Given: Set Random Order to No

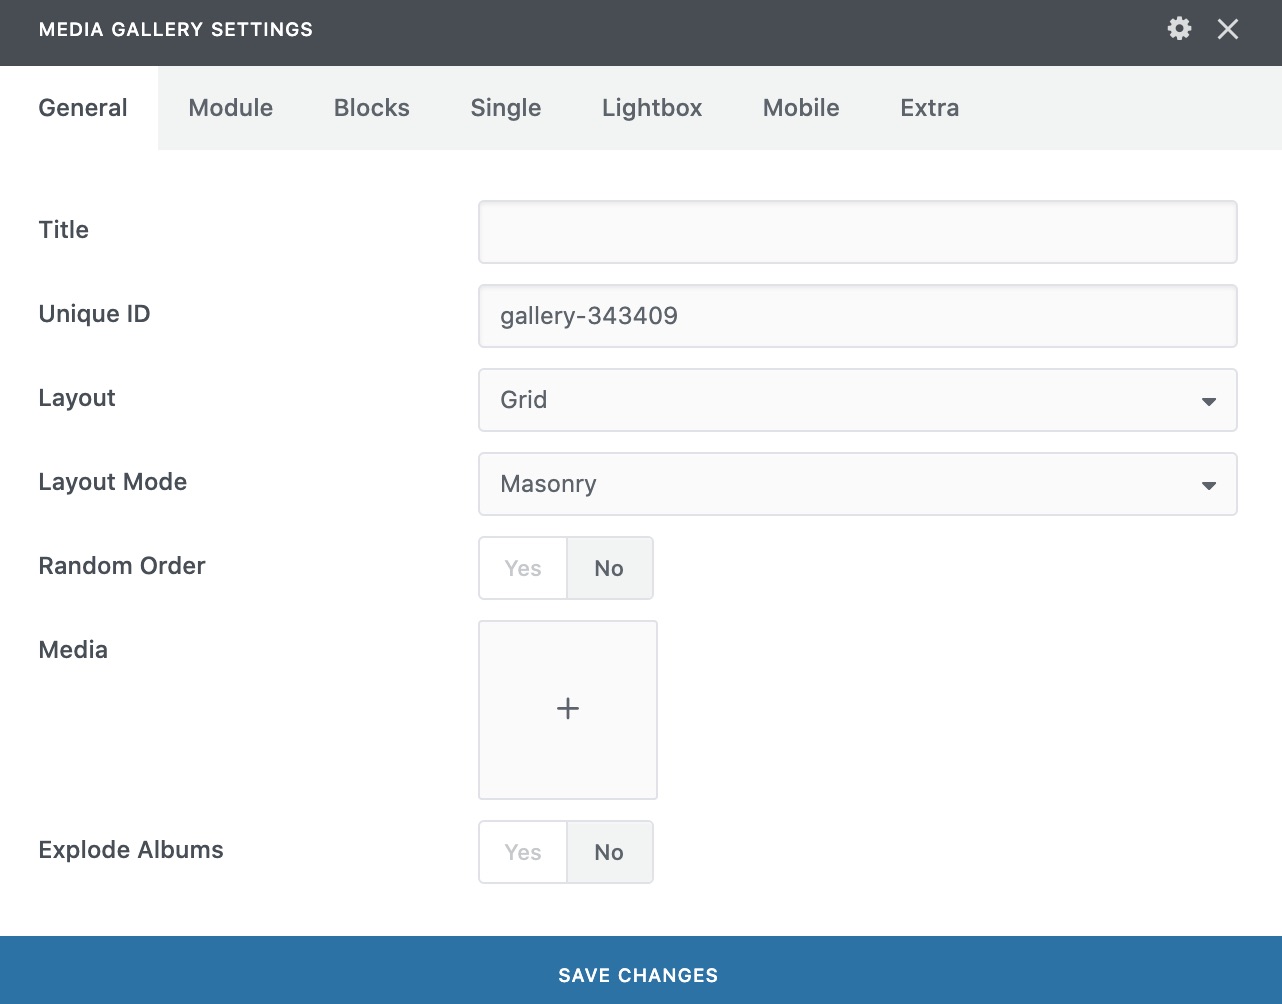Looking at the screenshot, I should tap(609, 568).
